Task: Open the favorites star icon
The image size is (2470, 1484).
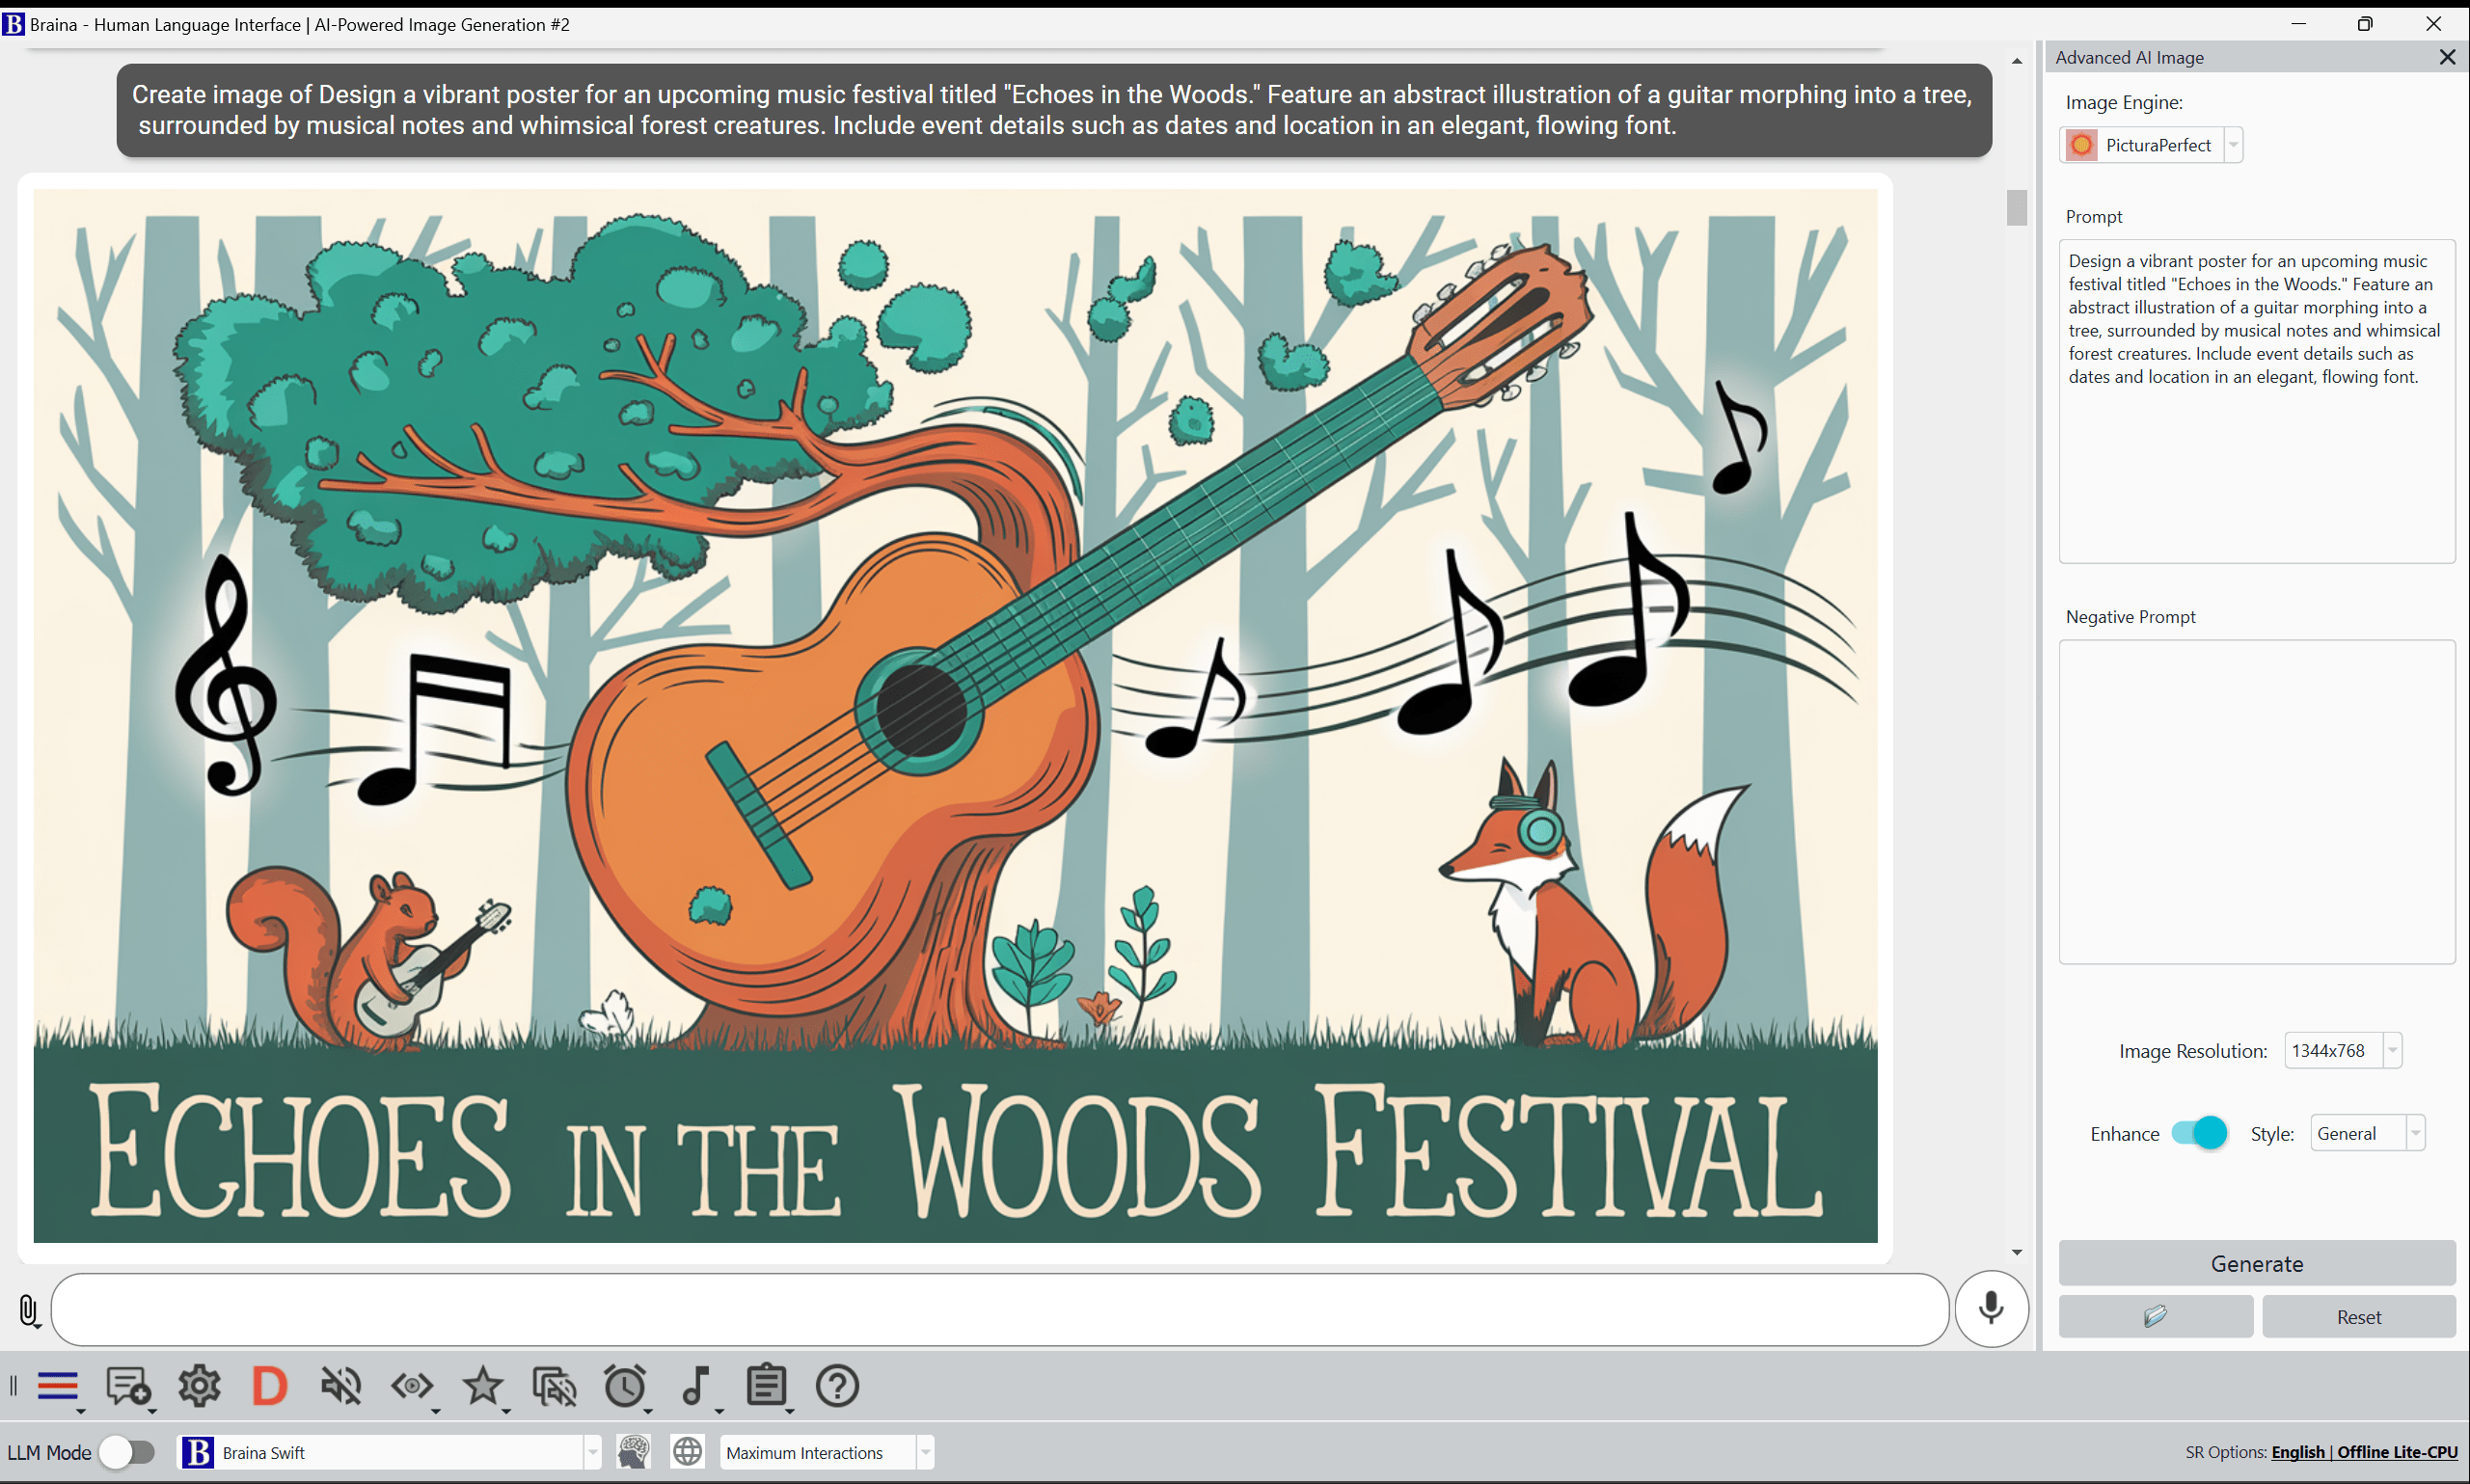Action: click(483, 1386)
